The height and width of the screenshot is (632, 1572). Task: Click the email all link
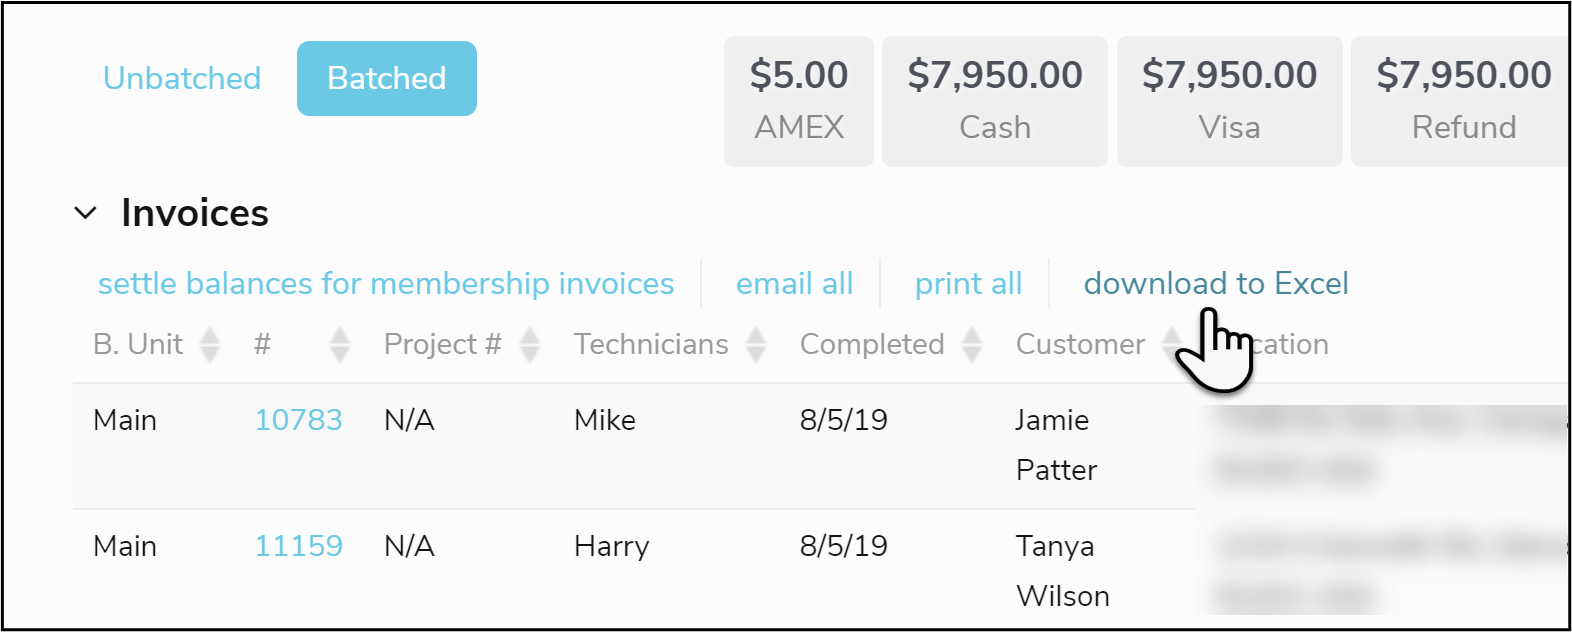[x=794, y=284]
